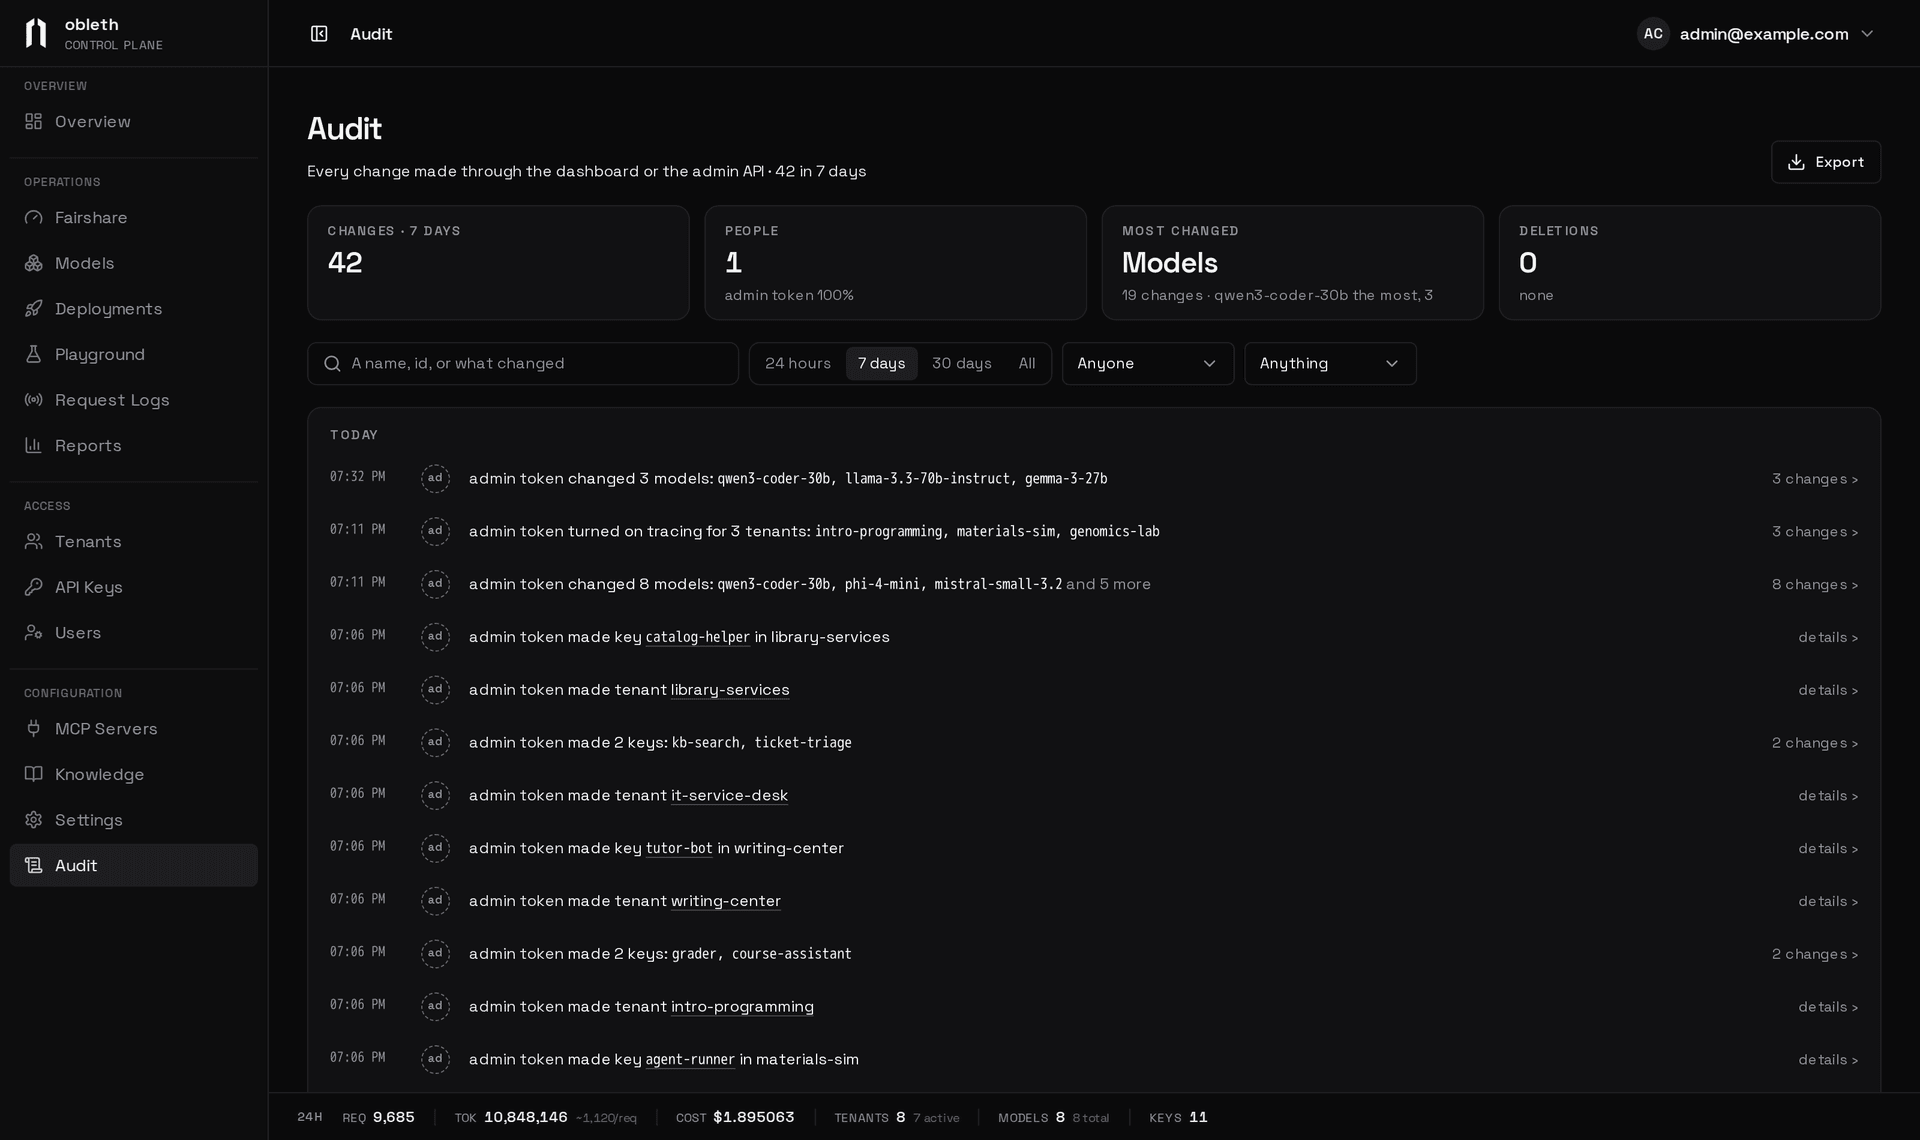This screenshot has height=1140, width=1920.
Task: Click the Fairshare gauge icon
Action: pyautogui.click(x=34, y=218)
